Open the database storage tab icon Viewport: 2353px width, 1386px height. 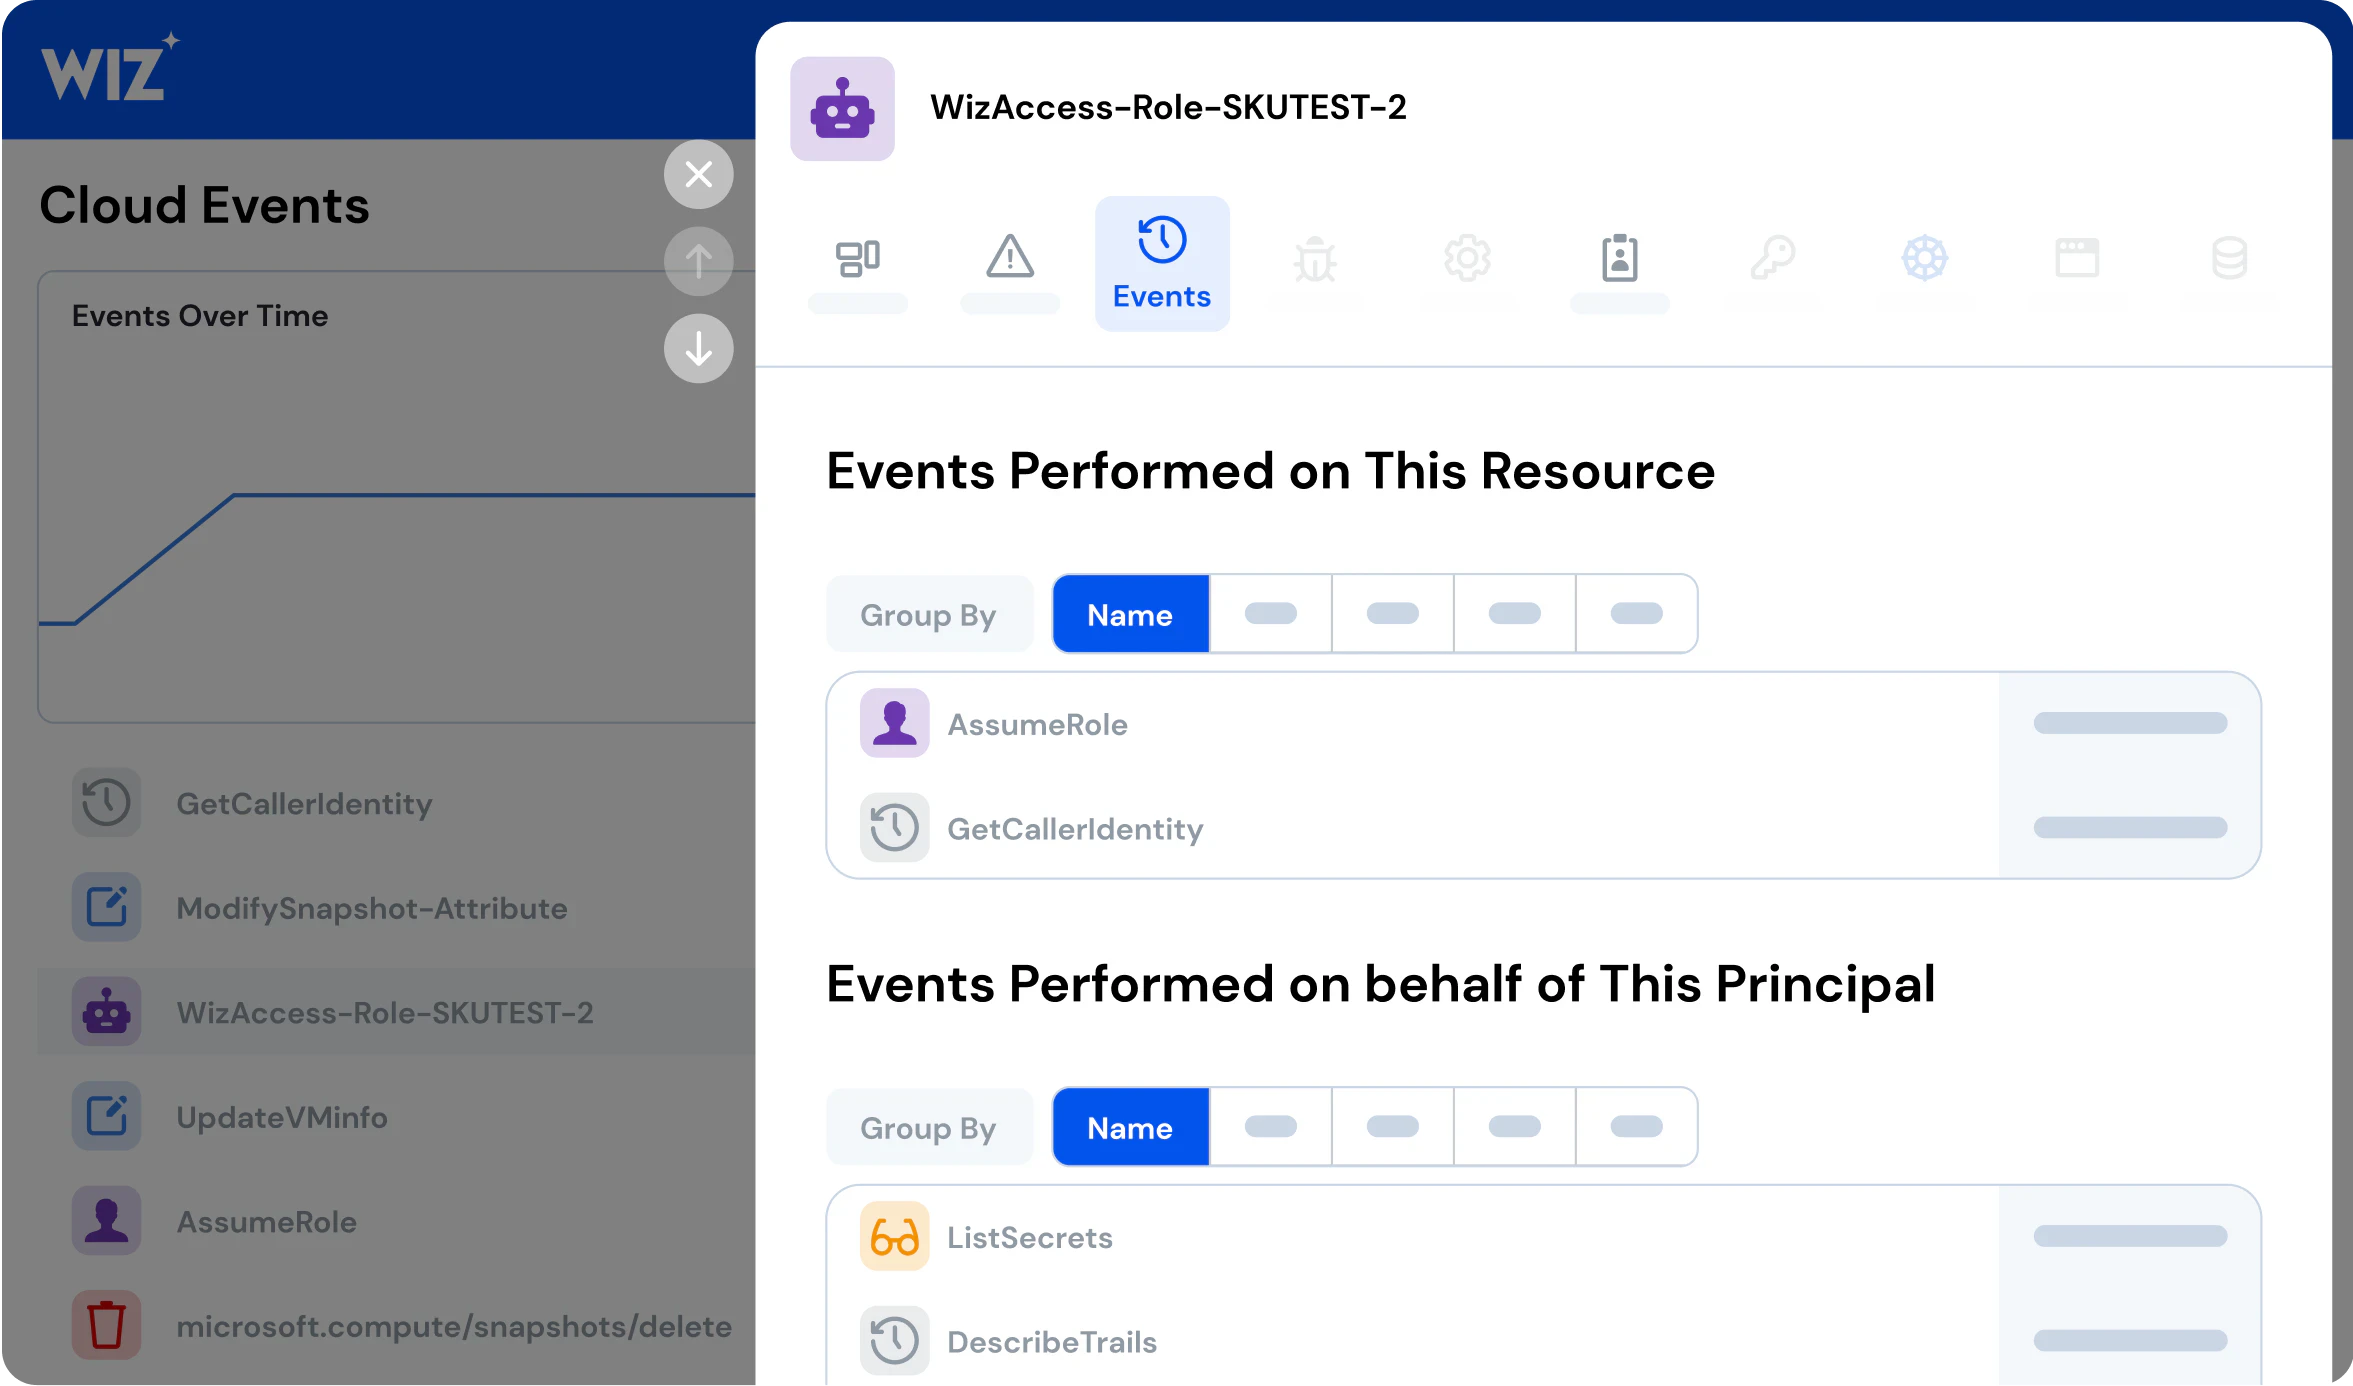(2229, 258)
